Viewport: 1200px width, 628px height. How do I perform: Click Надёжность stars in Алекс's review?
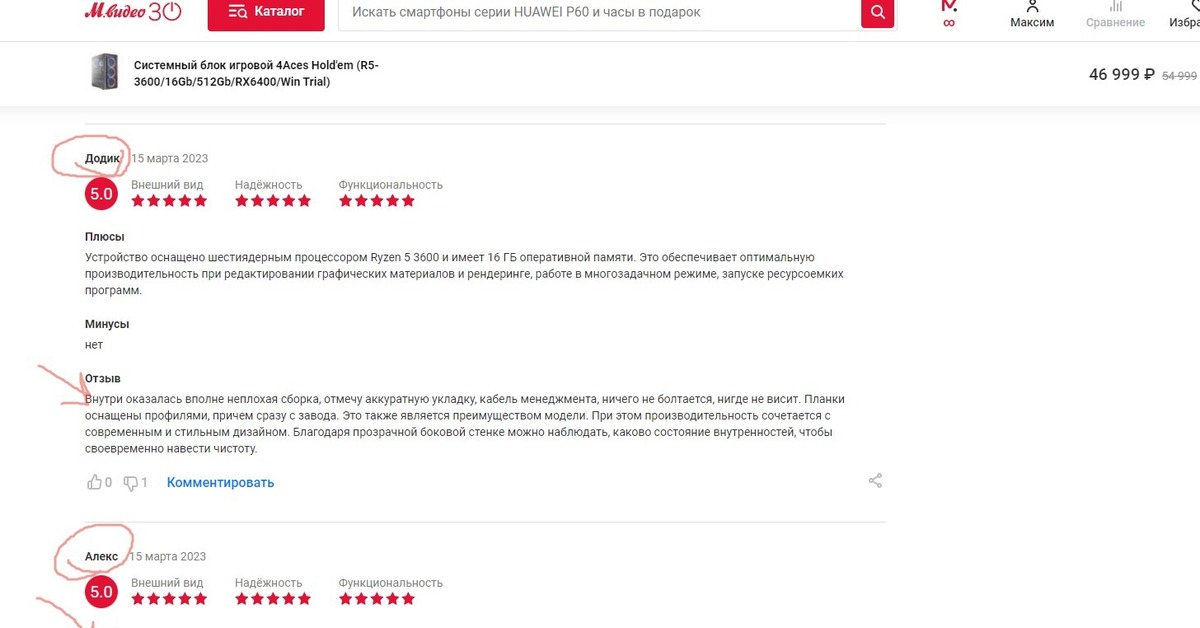tap(273, 599)
